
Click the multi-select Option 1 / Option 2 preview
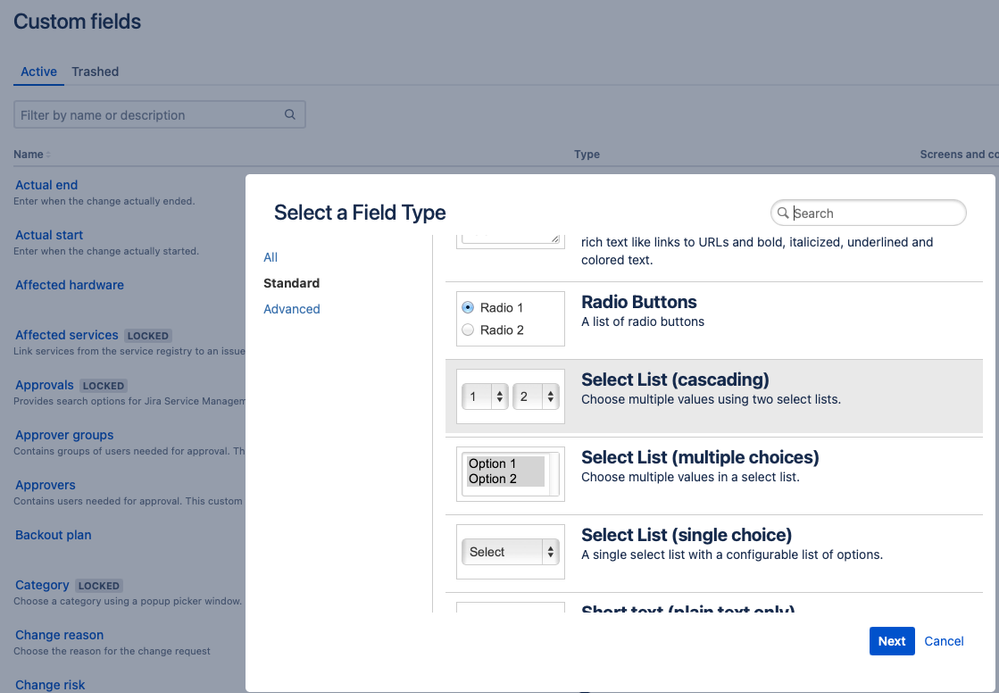coord(510,474)
